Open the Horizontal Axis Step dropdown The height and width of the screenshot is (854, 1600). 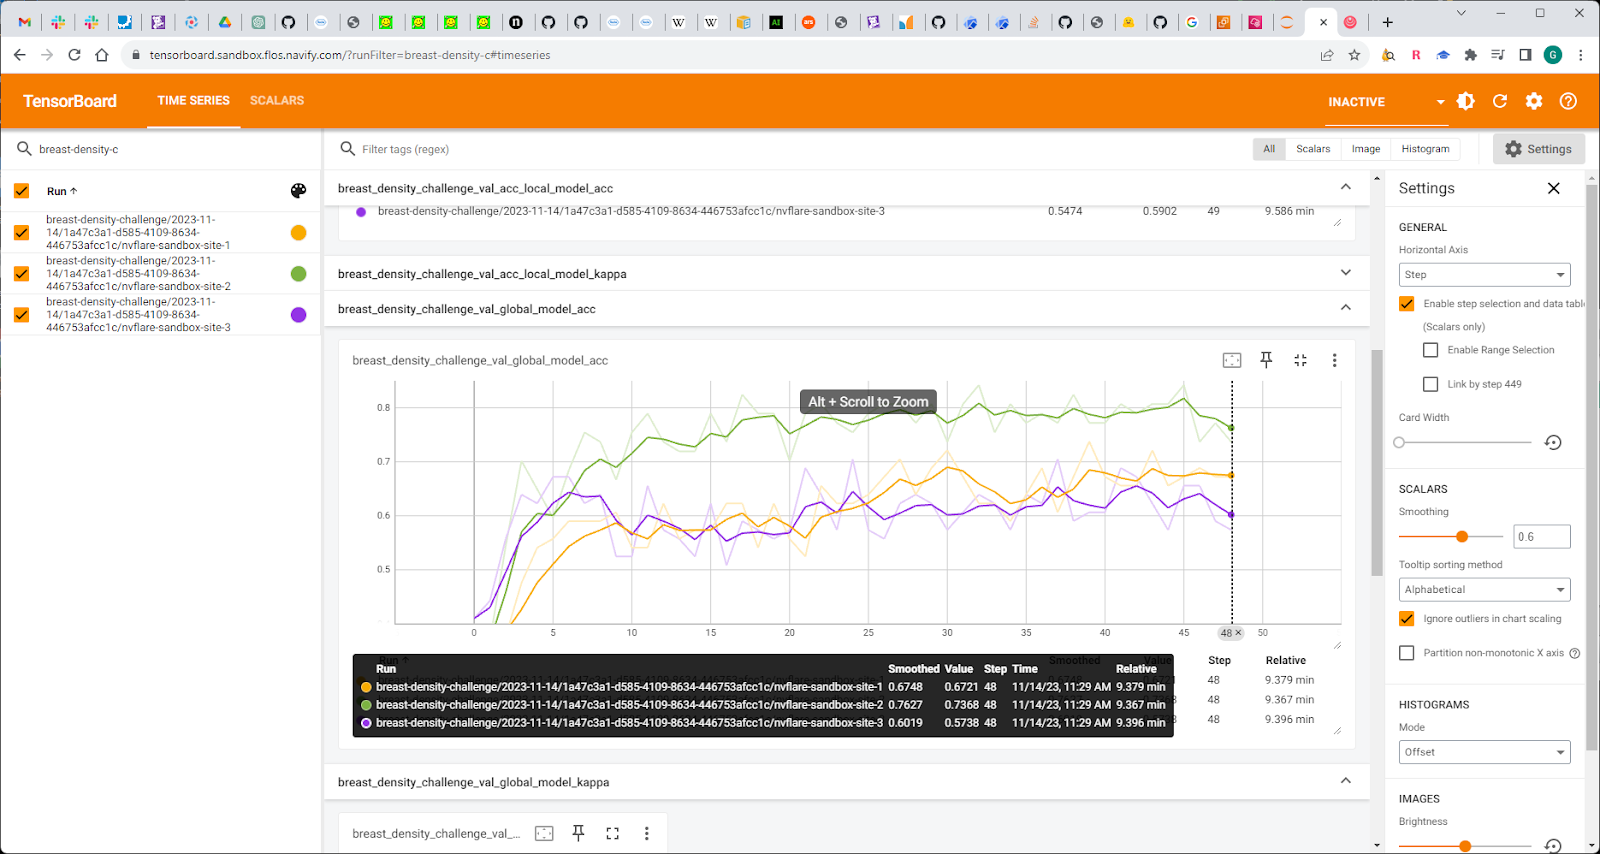[x=1484, y=275]
